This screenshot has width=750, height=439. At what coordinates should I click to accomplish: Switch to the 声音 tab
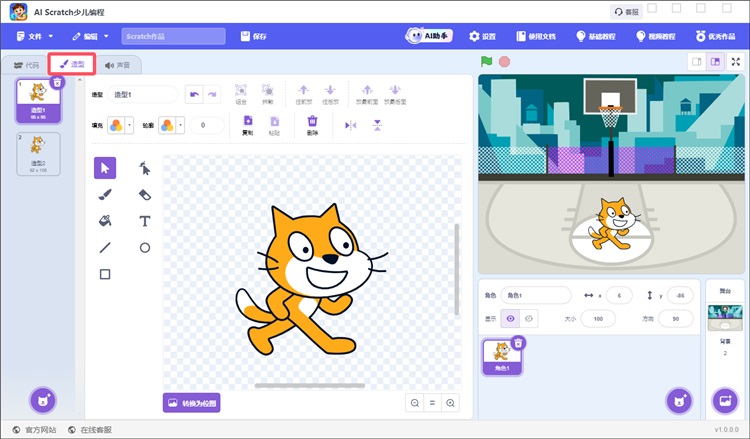pos(117,65)
